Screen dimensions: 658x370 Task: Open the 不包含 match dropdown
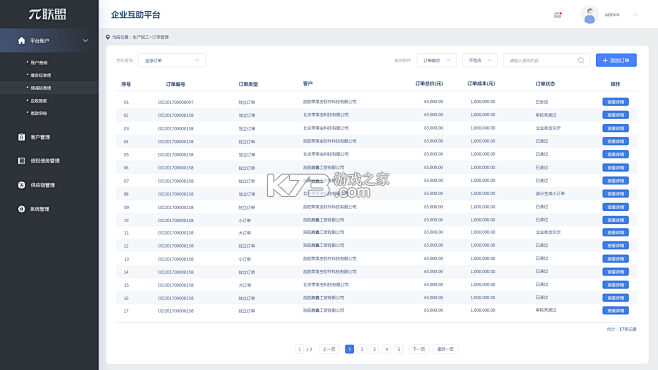coord(480,60)
